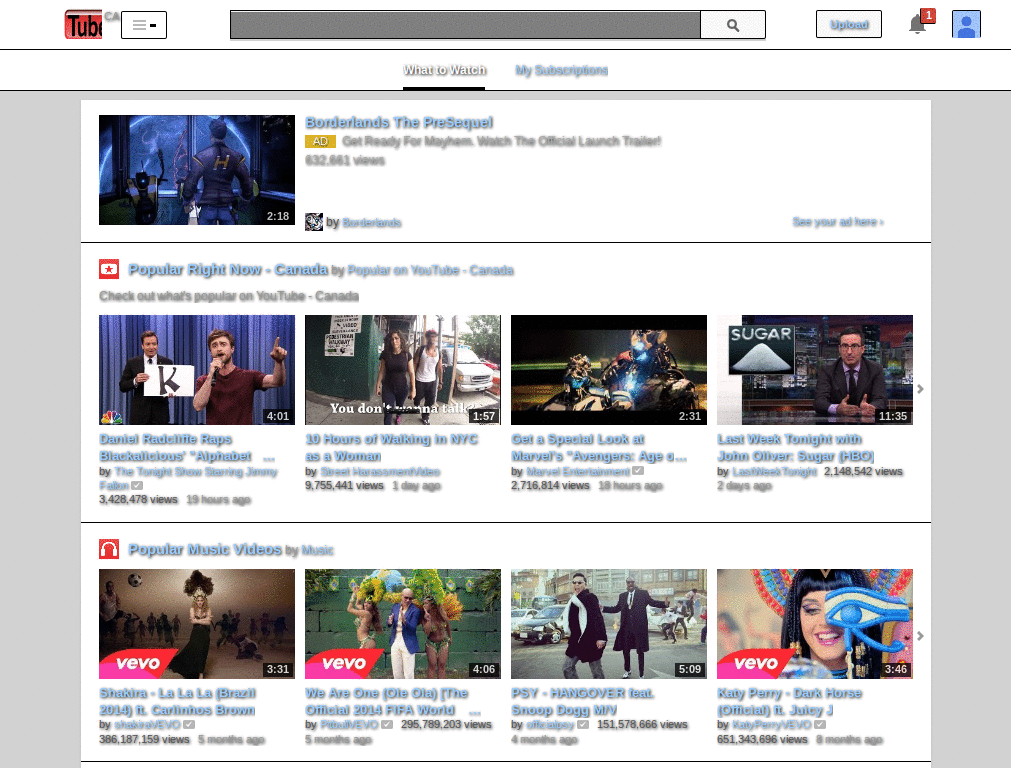Viewport: 1024px width, 768px height.
Task: Click the Borderlands channel avatar icon
Action: [x=313, y=222]
